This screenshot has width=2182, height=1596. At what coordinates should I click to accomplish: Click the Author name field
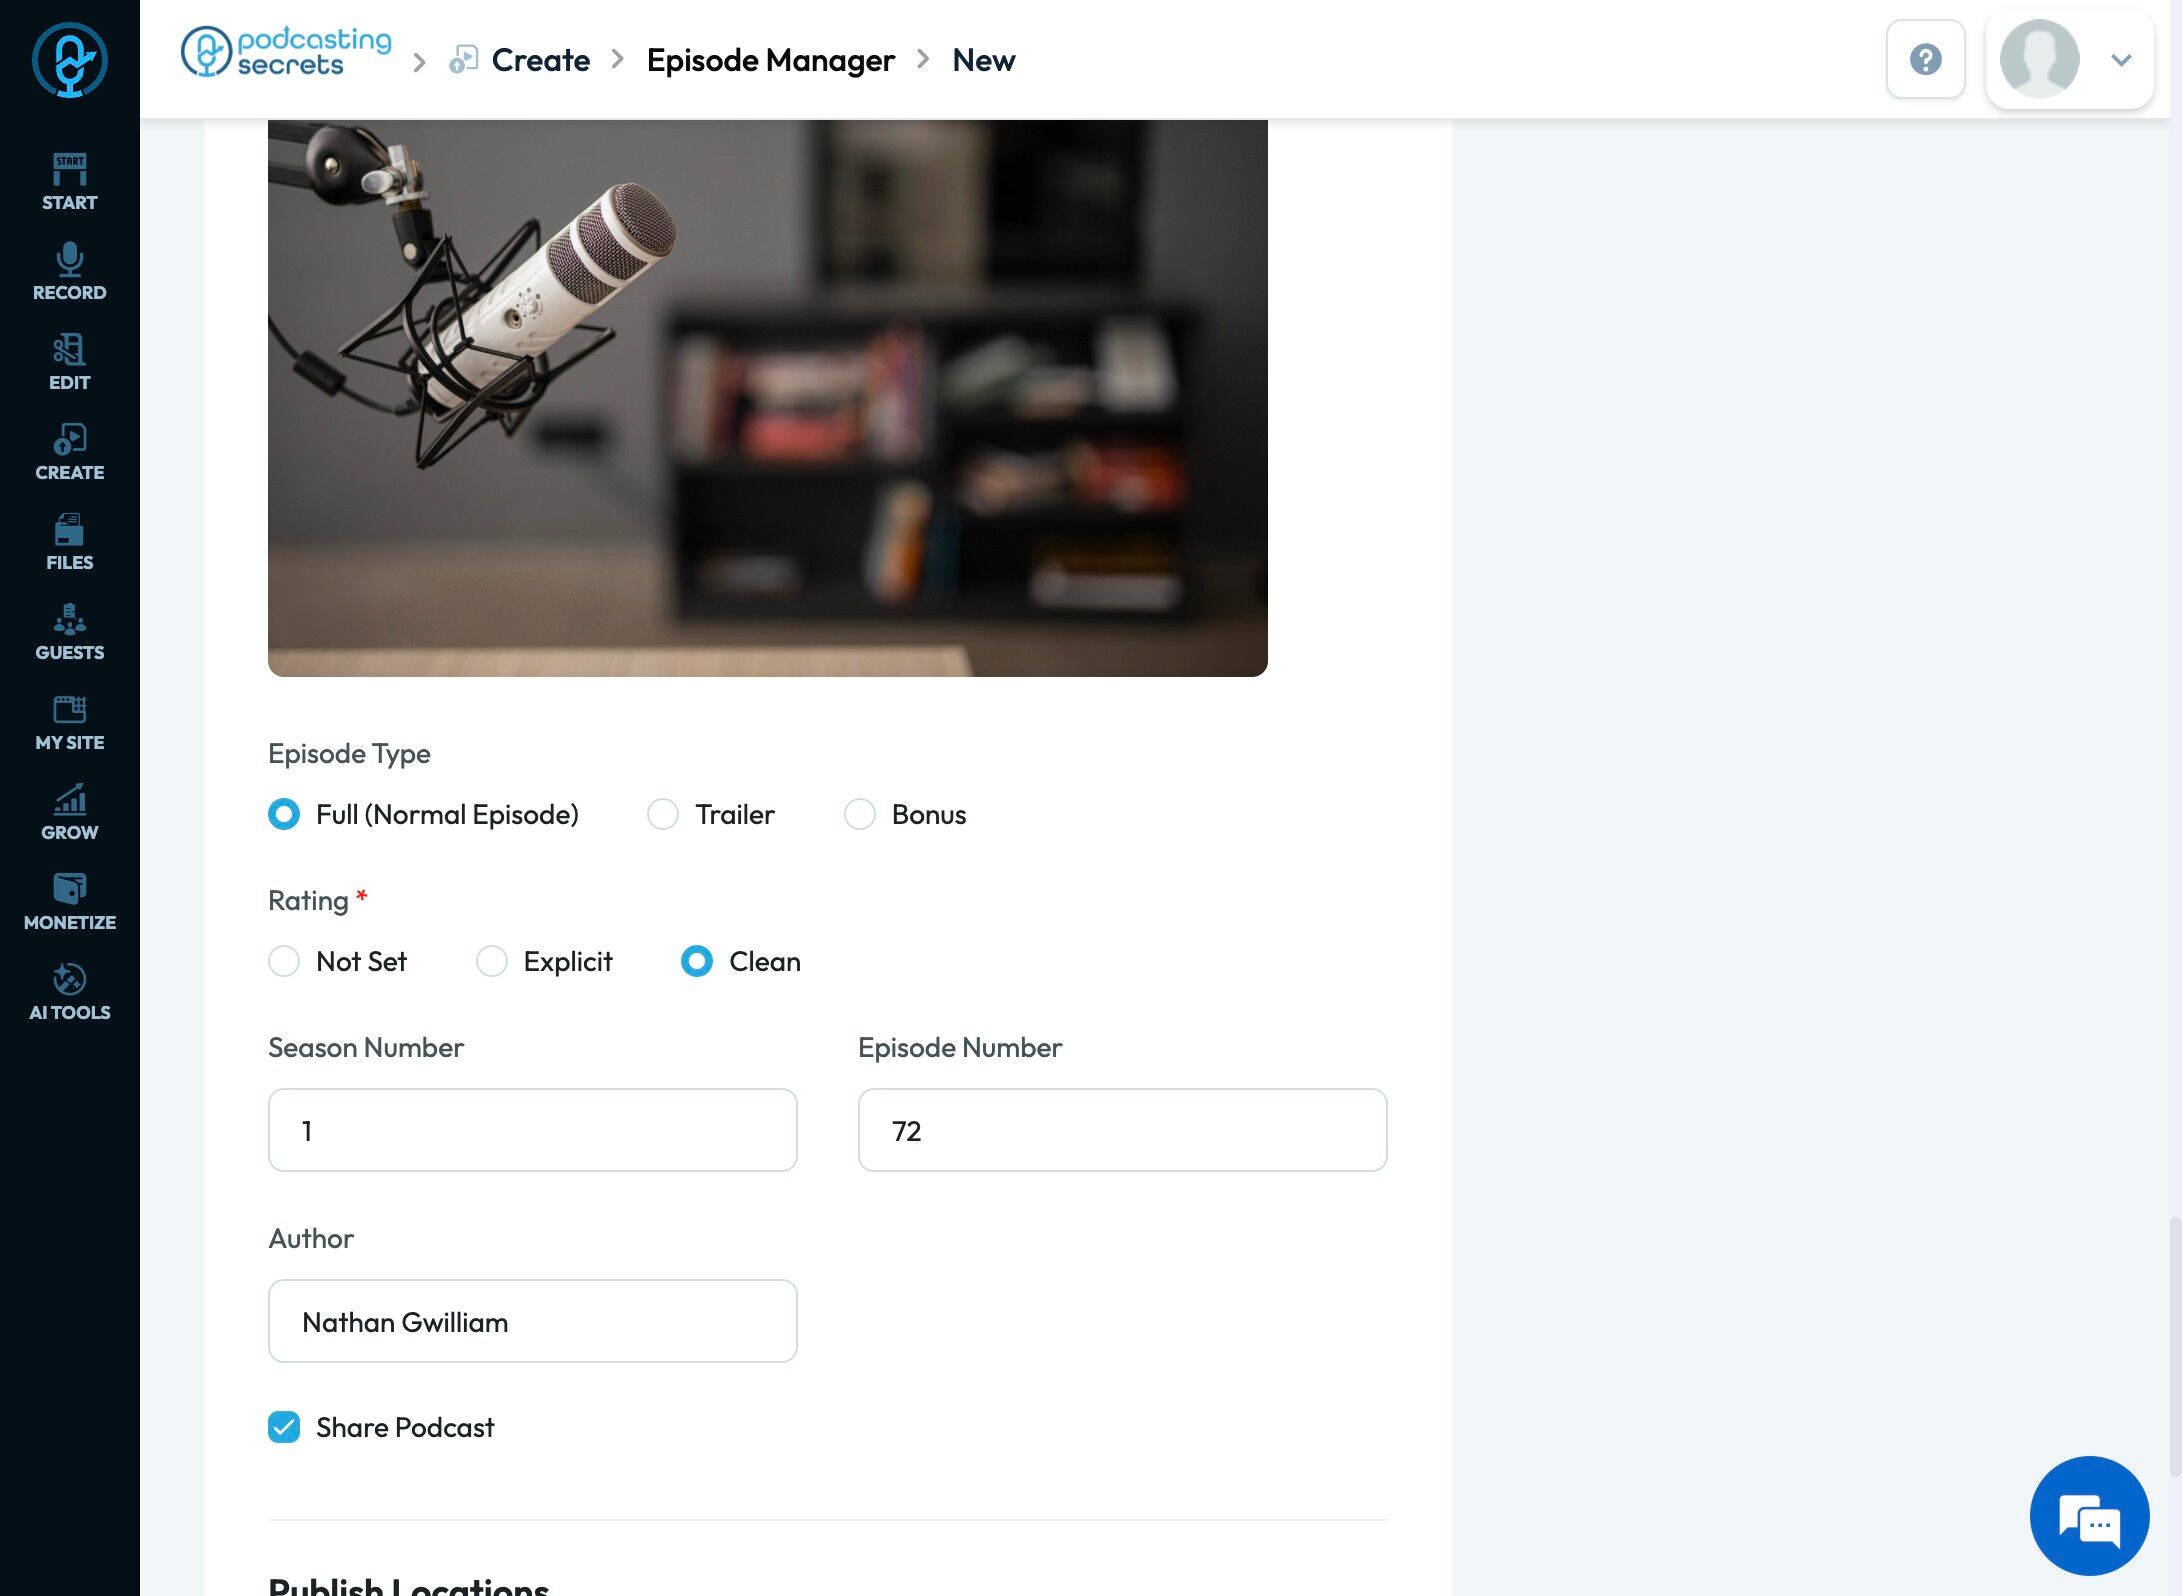(x=532, y=1321)
